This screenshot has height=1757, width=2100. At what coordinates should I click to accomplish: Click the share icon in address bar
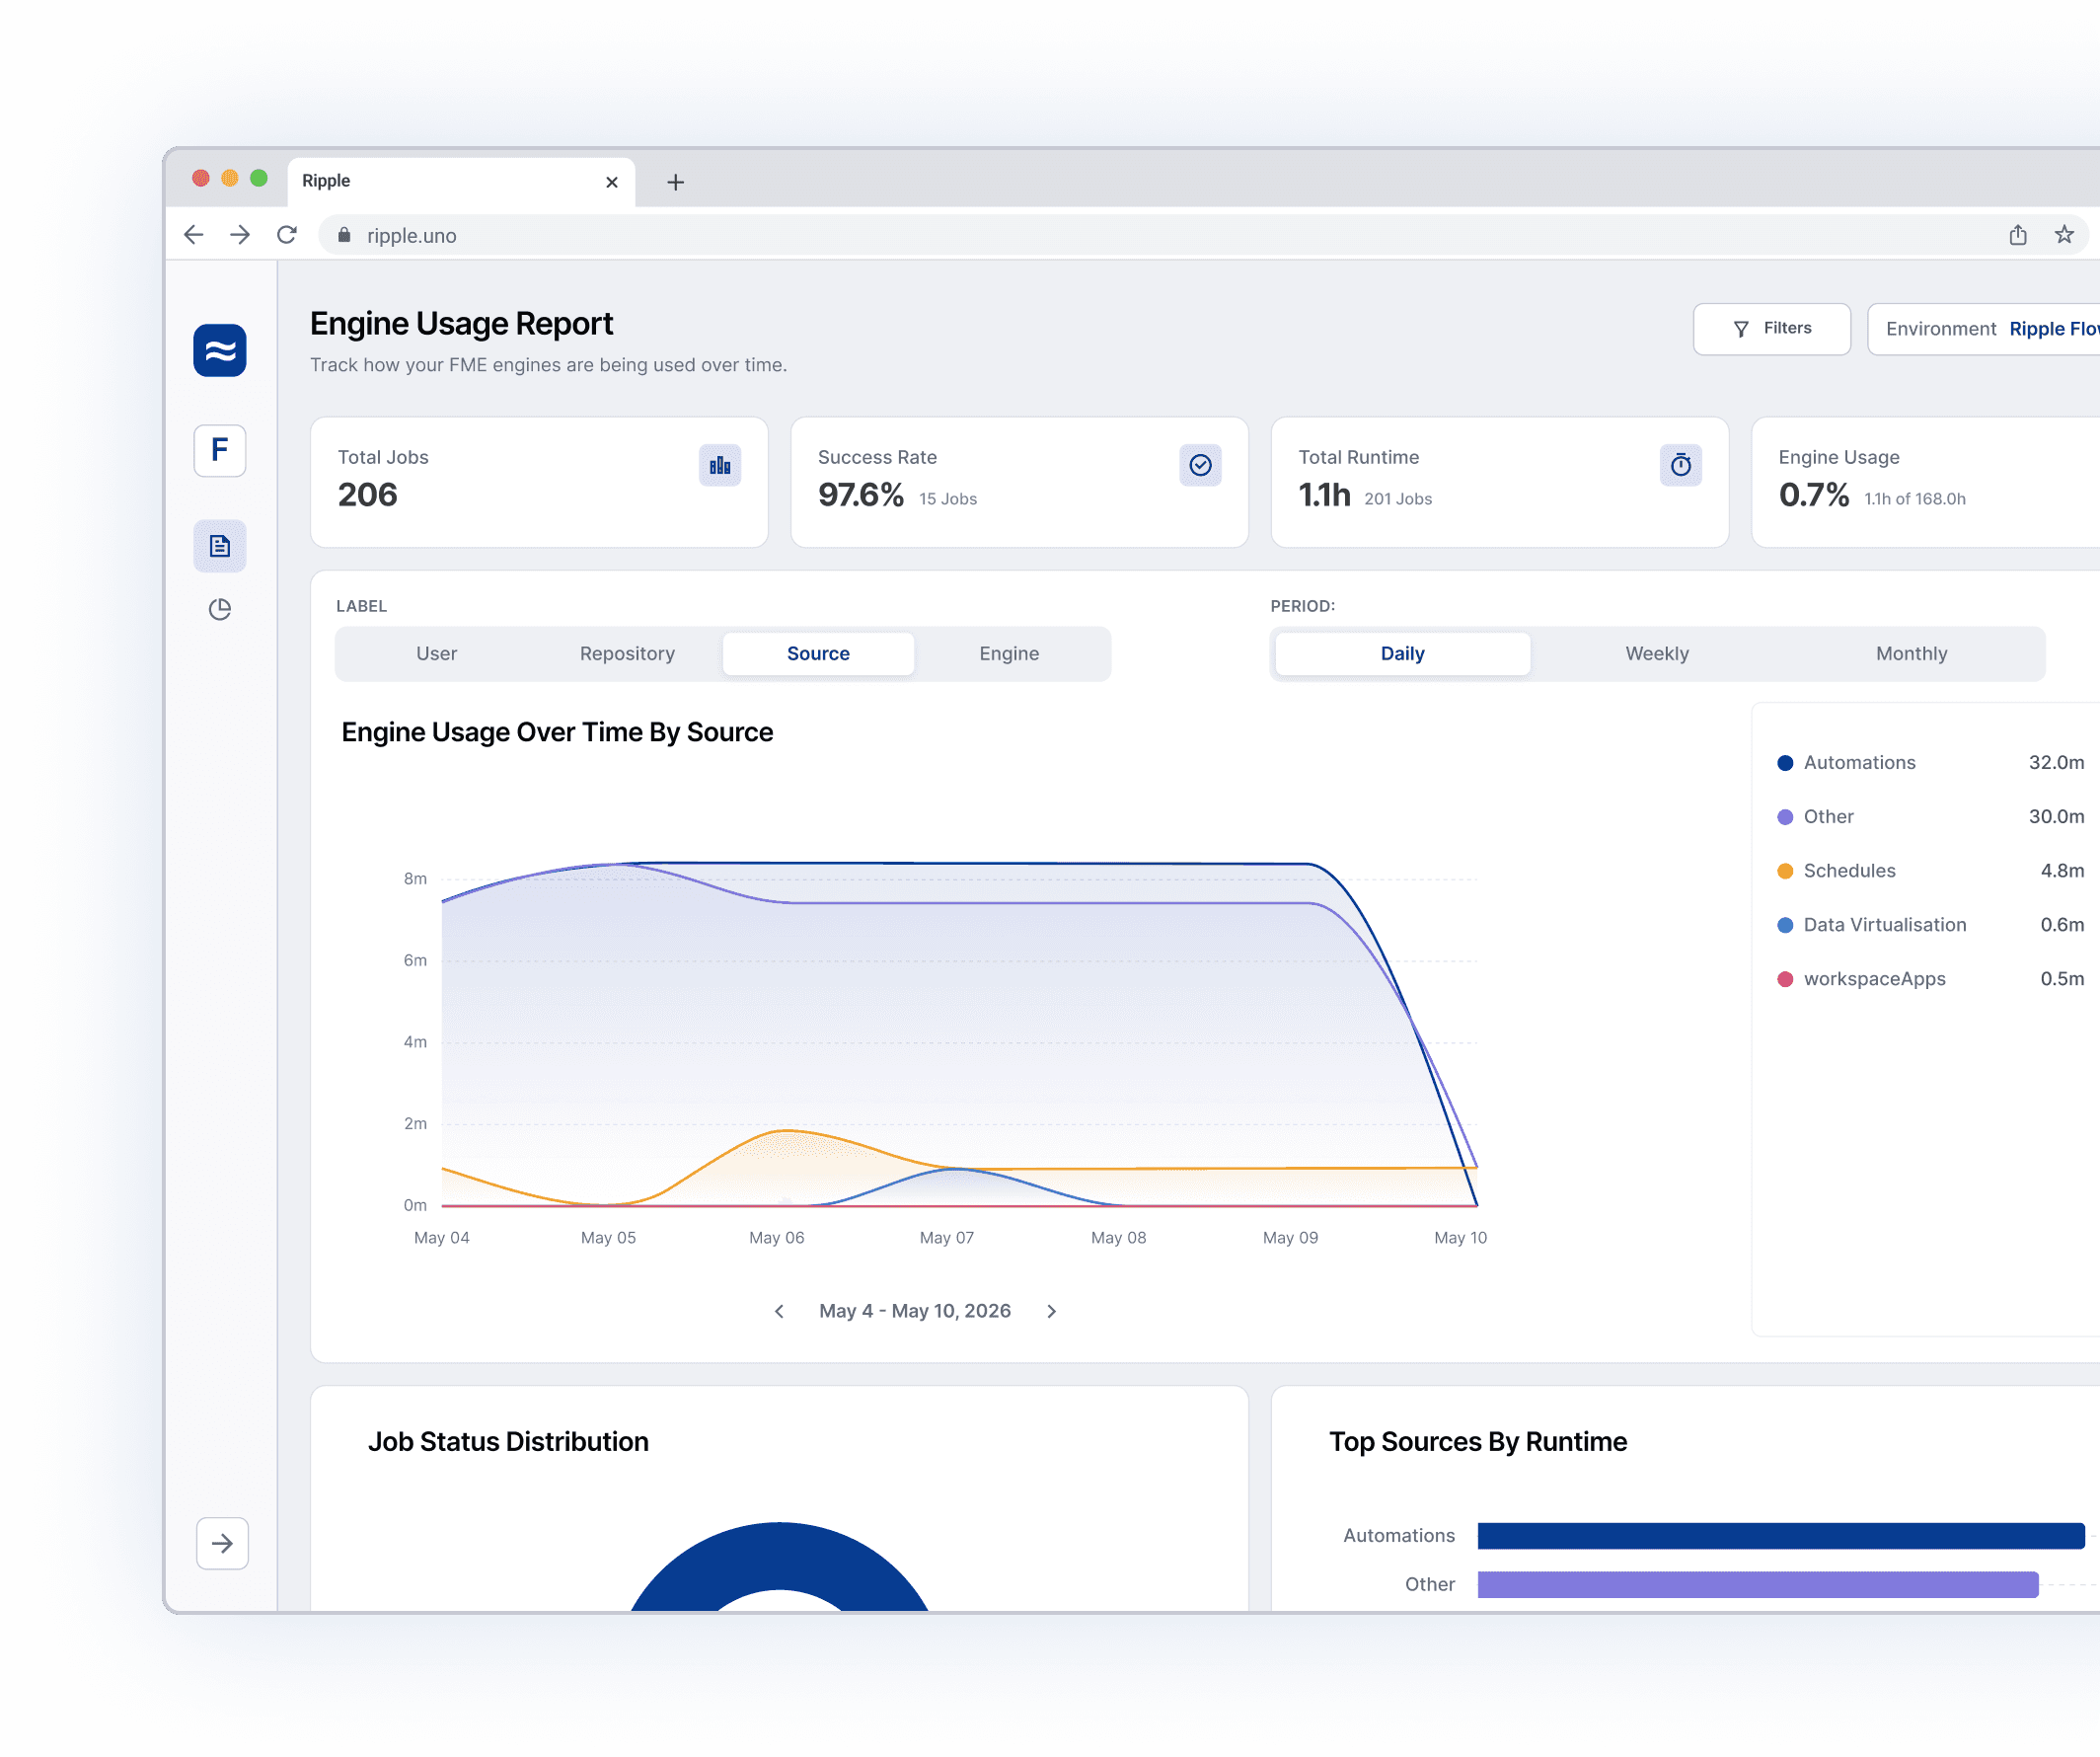pyautogui.click(x=2018, y=235)
